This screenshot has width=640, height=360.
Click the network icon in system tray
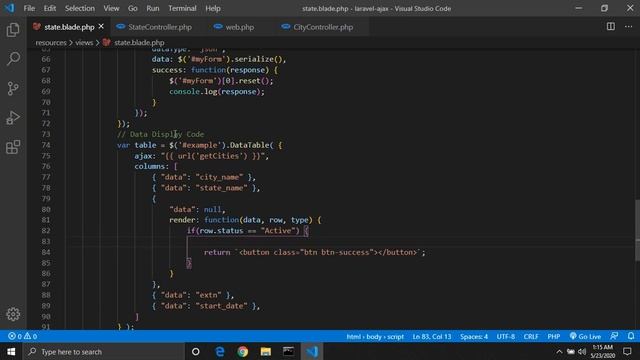click(571, 351)
